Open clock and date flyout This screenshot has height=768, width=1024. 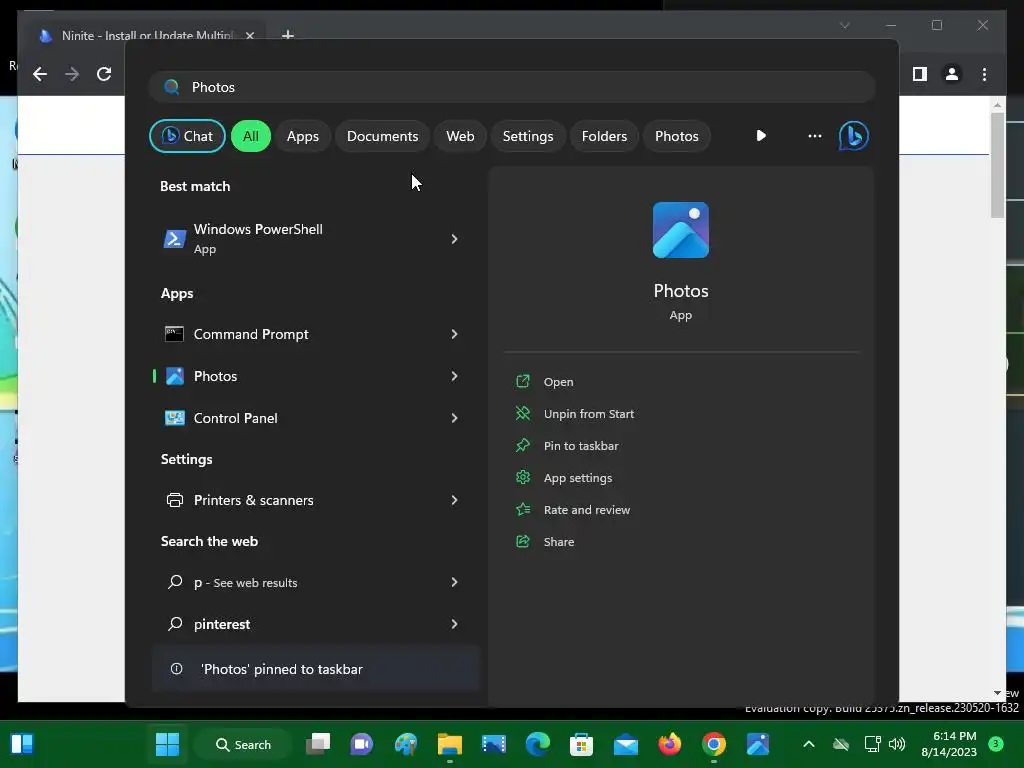949,744
